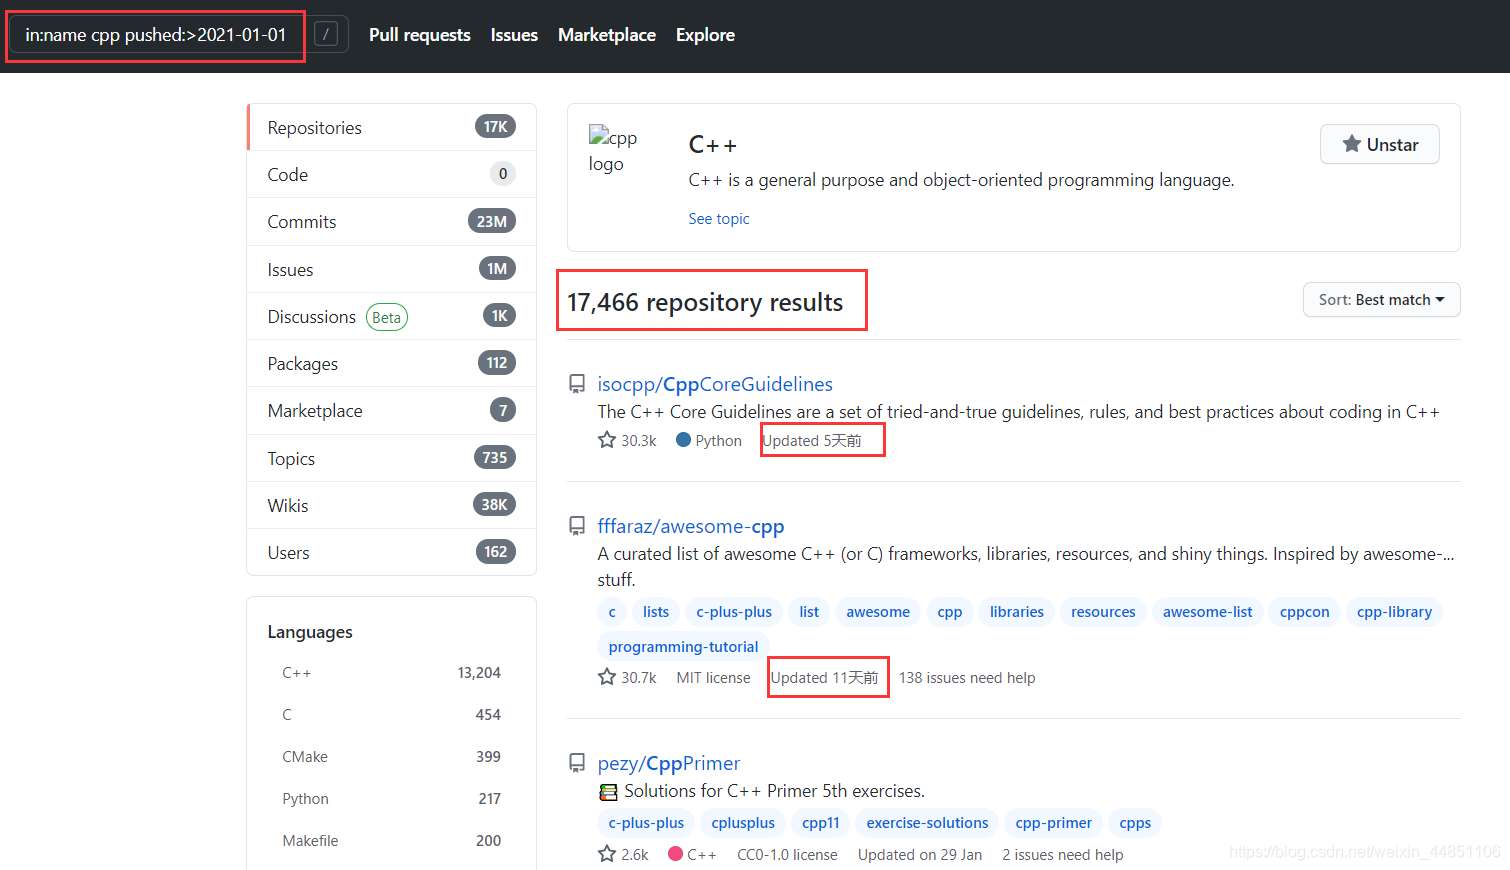Filter results by C language
Image resolution: width=1510 pixels, height=870 pixels.
391,714
